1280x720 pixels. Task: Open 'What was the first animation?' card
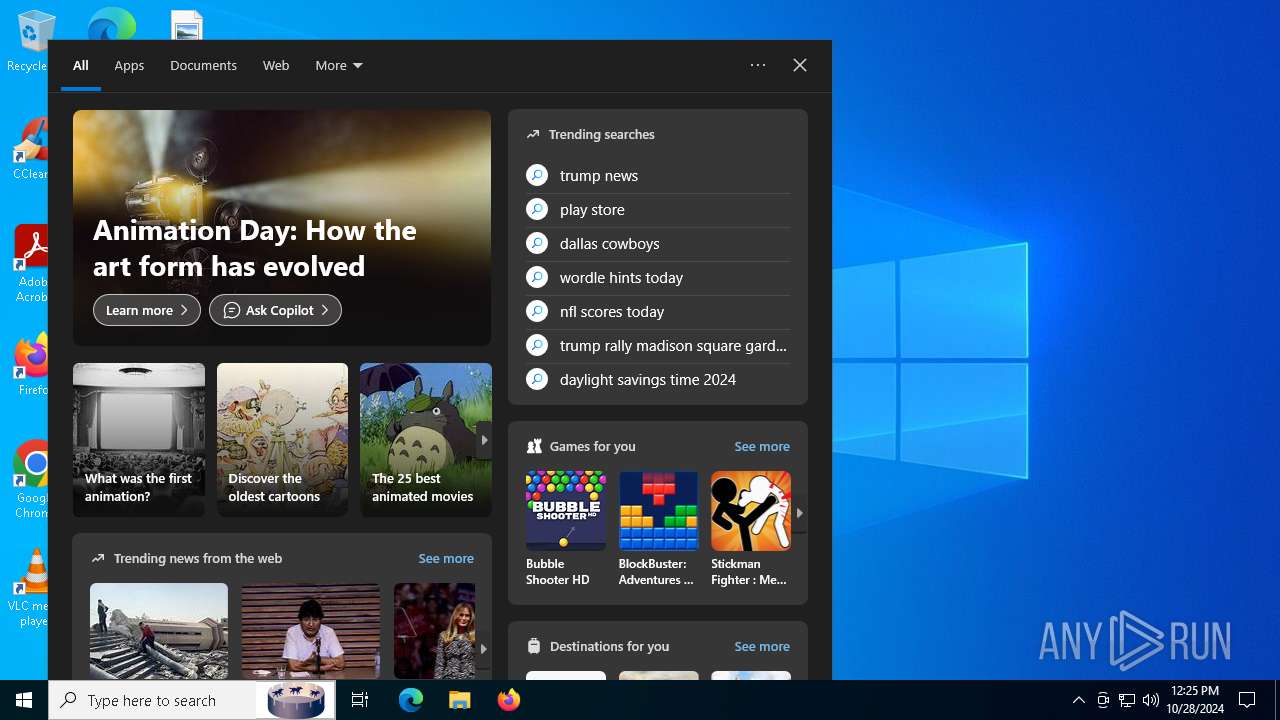click(x=139, y=440)
